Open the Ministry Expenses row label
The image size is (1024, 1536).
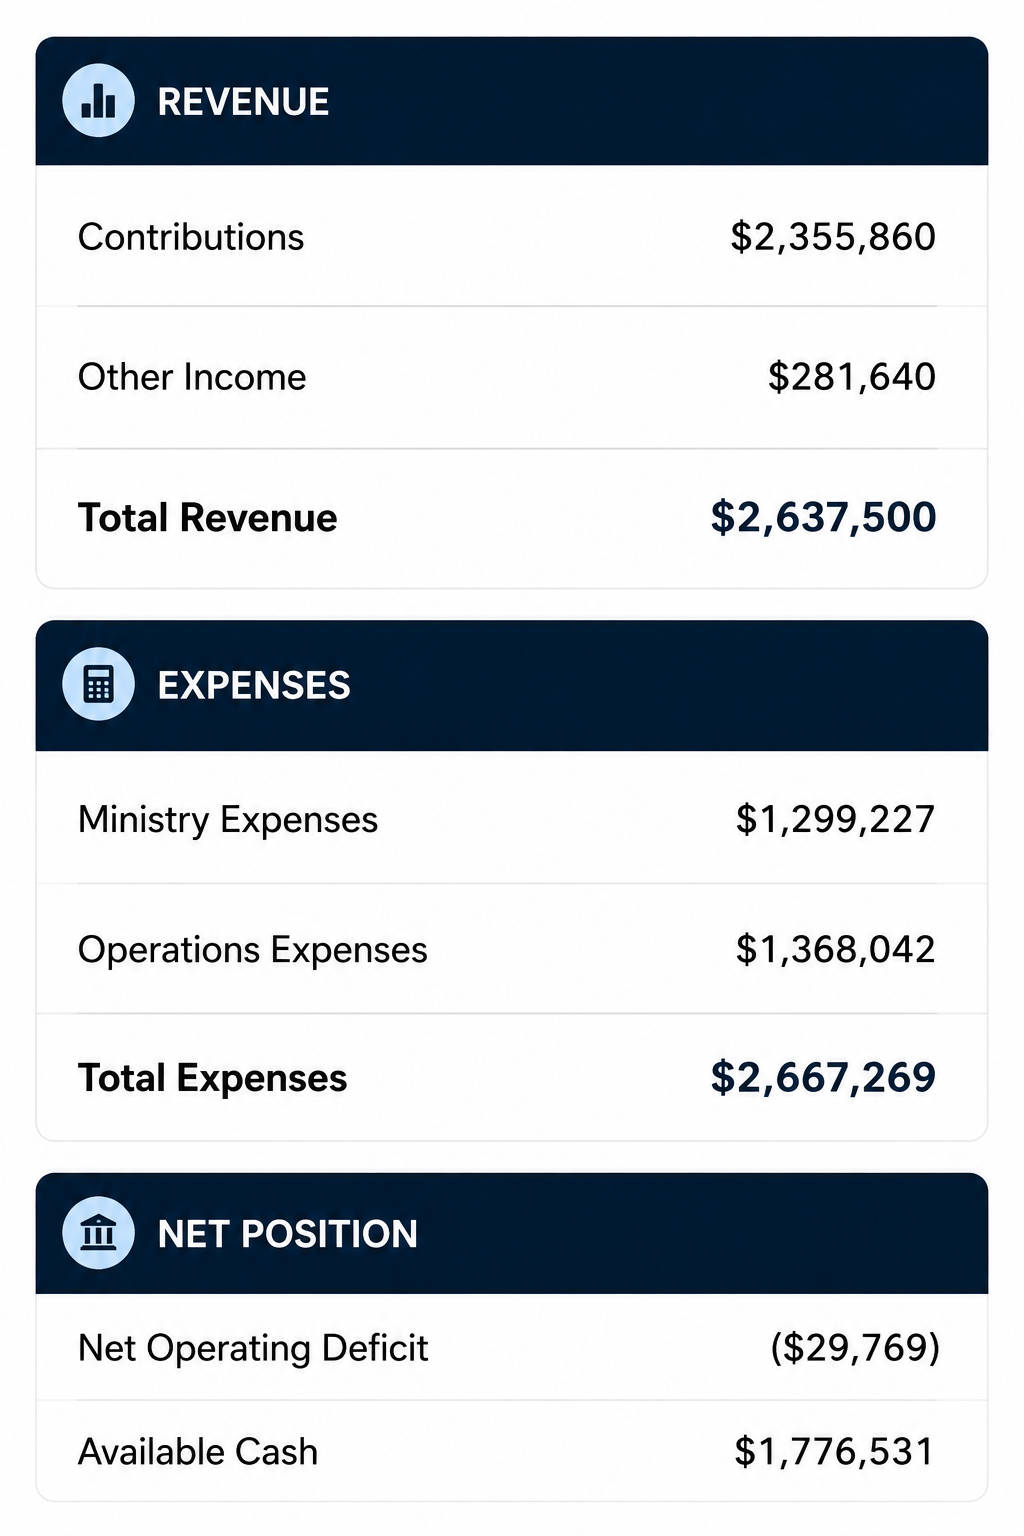point(228,820)
